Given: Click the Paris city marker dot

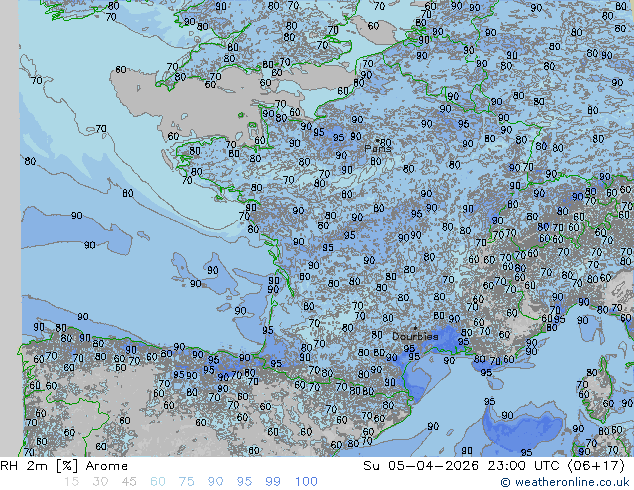Looking at the screenshot, I should pos(375,141).
